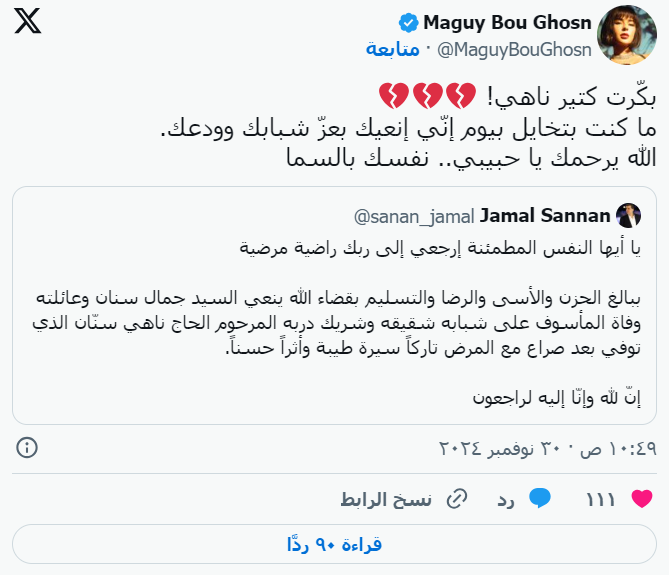669x575 pixels.
Task: Click the blue verified badge
Action: coord(408,22)
